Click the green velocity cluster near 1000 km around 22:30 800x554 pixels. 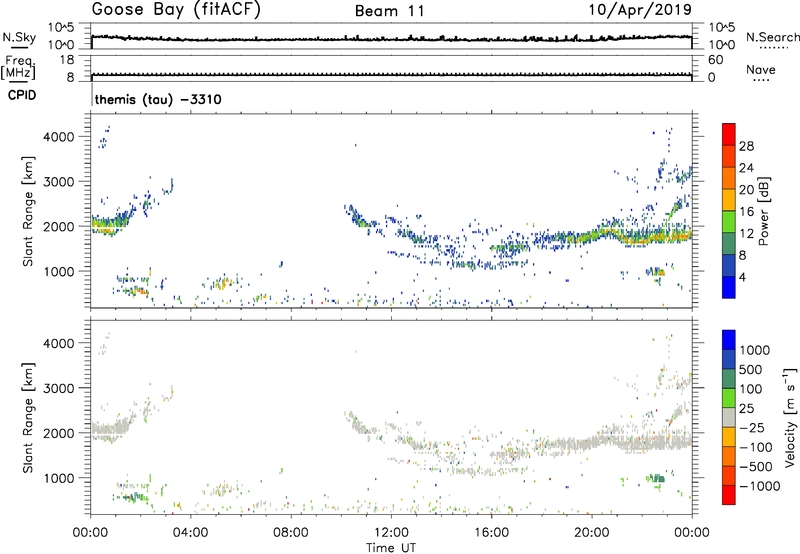(x=656, y=479)
